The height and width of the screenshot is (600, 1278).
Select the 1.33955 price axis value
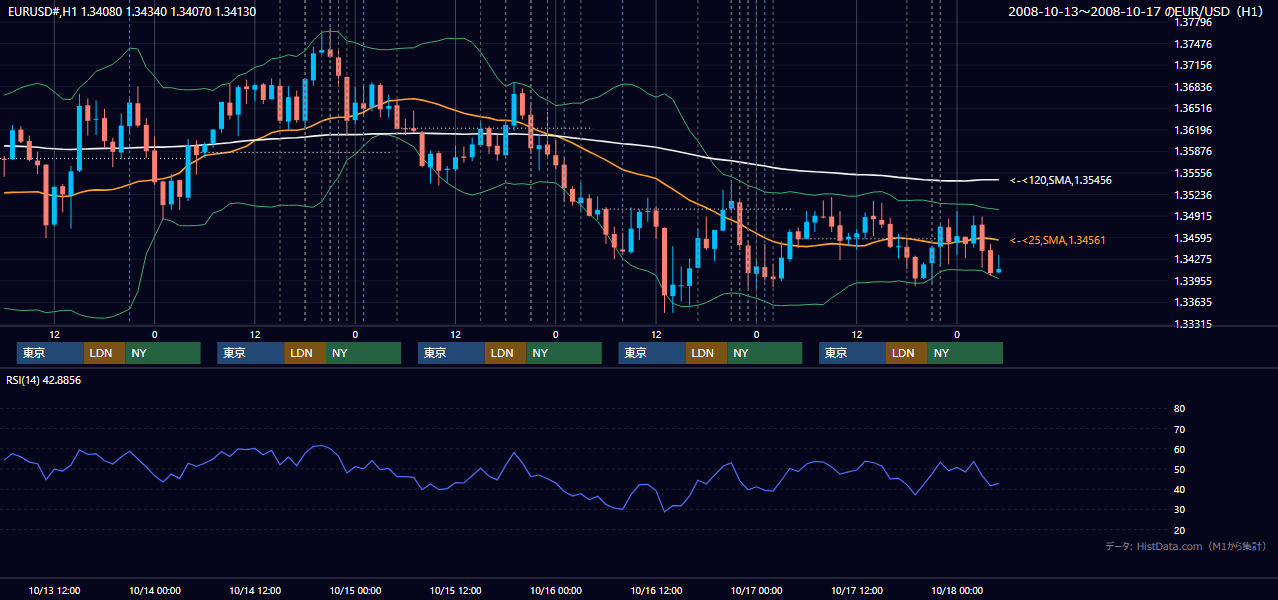(1194, 281)
